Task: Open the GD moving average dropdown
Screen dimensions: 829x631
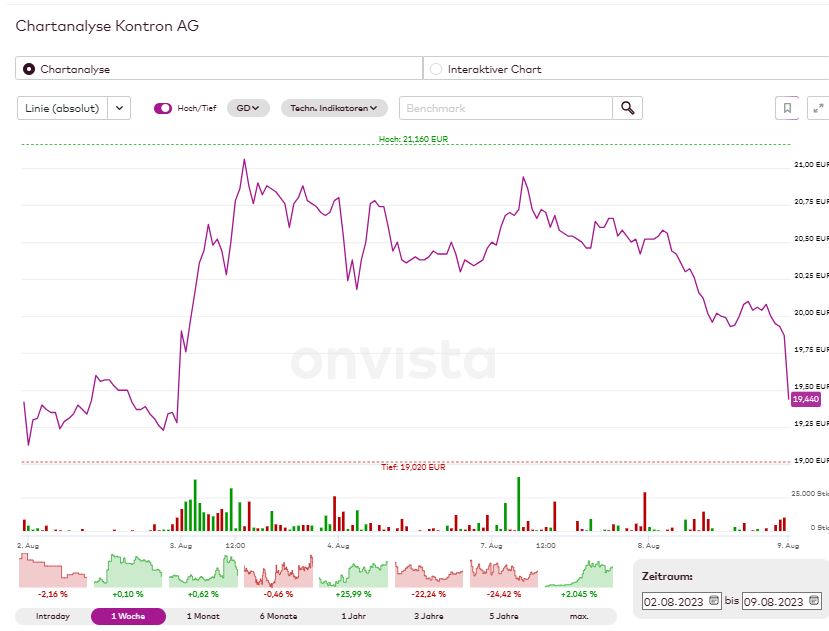Action: tap(246, 107)
